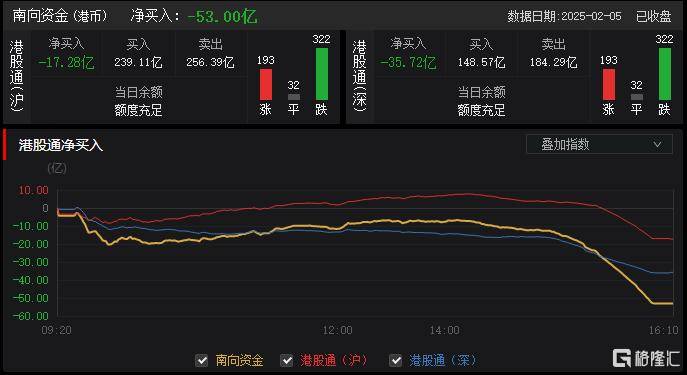Click the green 跌 bar in 深 panel
Image resolution: width=687 pixels, height=375 pixels.
pyautogui.click(x=665, y=74)
